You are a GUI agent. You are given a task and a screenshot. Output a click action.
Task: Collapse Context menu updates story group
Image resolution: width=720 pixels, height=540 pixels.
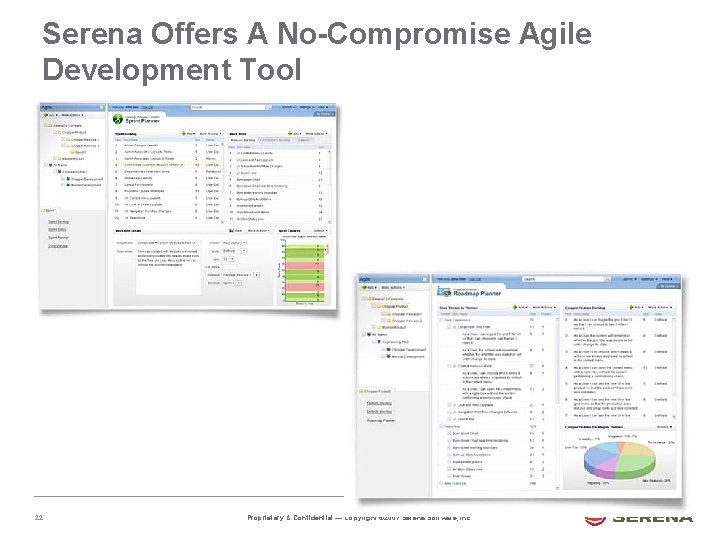click(x=449, y=366)
